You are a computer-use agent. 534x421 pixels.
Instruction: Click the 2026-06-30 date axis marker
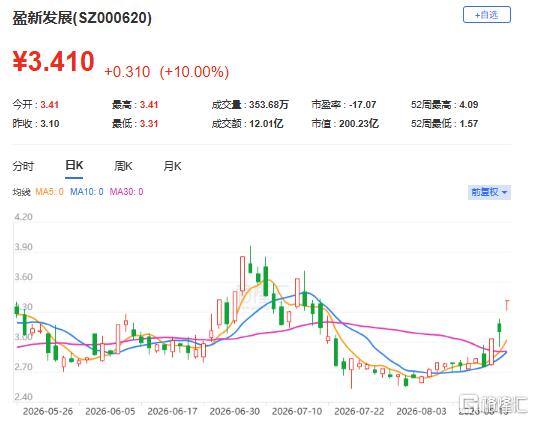(x=235, y=411)
